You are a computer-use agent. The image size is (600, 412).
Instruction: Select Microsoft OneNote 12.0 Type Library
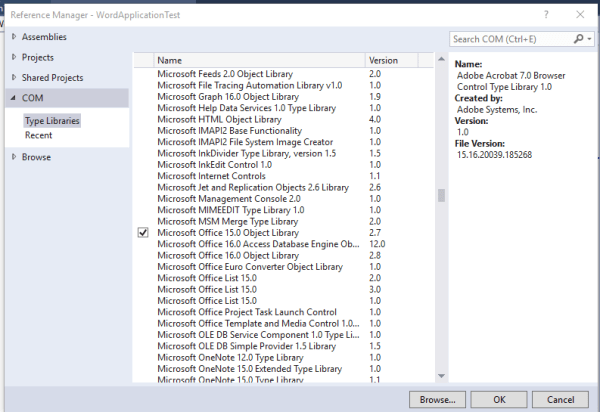pos(284,358)
